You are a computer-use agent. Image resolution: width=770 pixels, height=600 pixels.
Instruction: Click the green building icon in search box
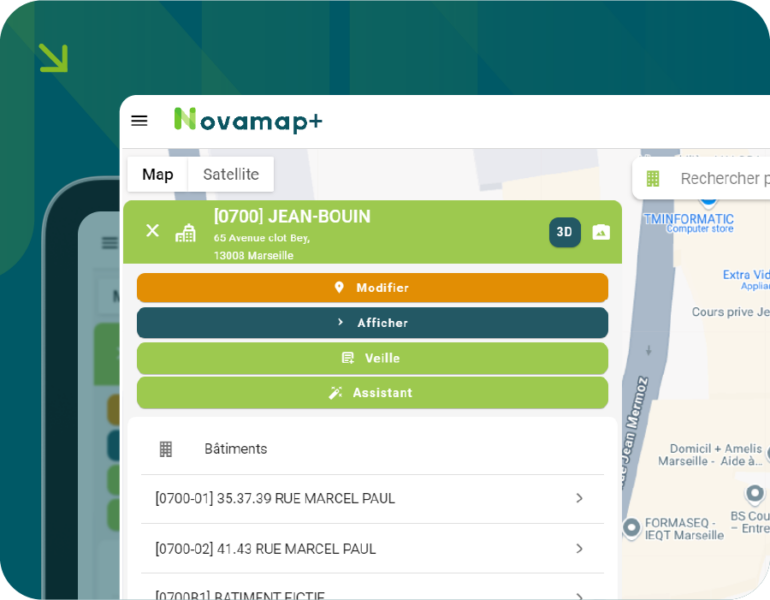[x=653, y=179]
